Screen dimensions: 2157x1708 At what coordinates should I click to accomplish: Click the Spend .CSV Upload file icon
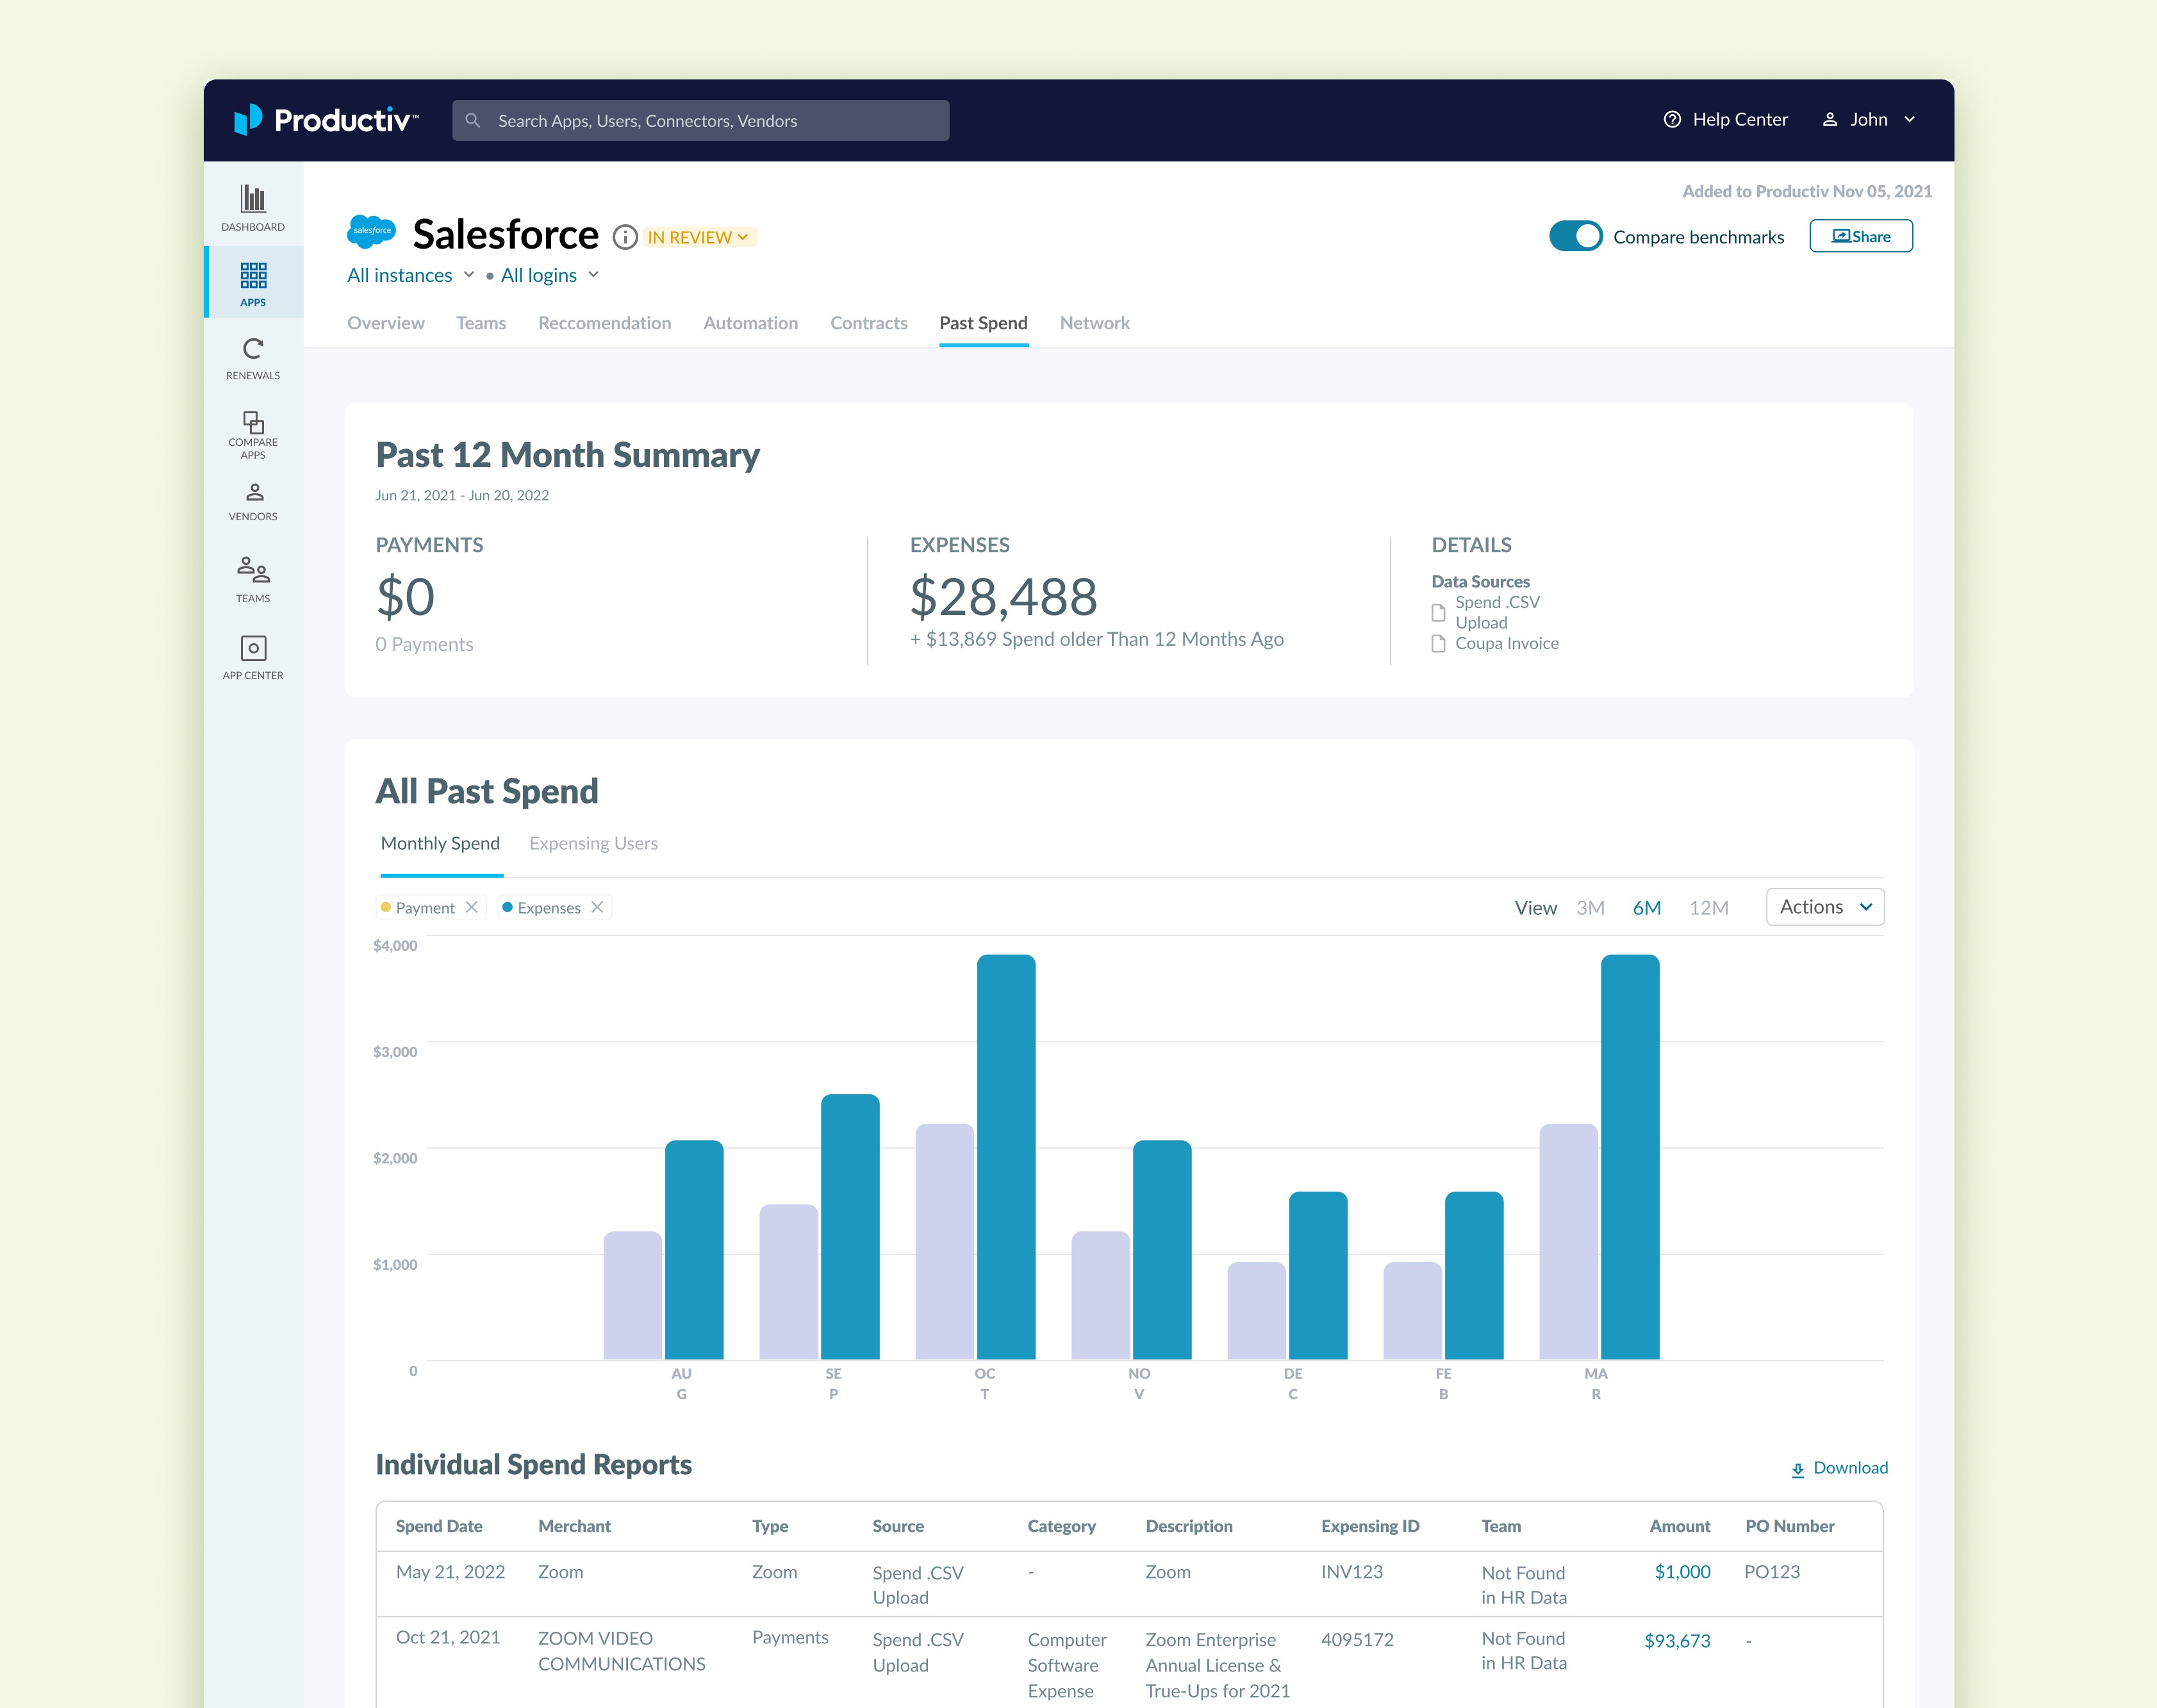click(1438, 612)
